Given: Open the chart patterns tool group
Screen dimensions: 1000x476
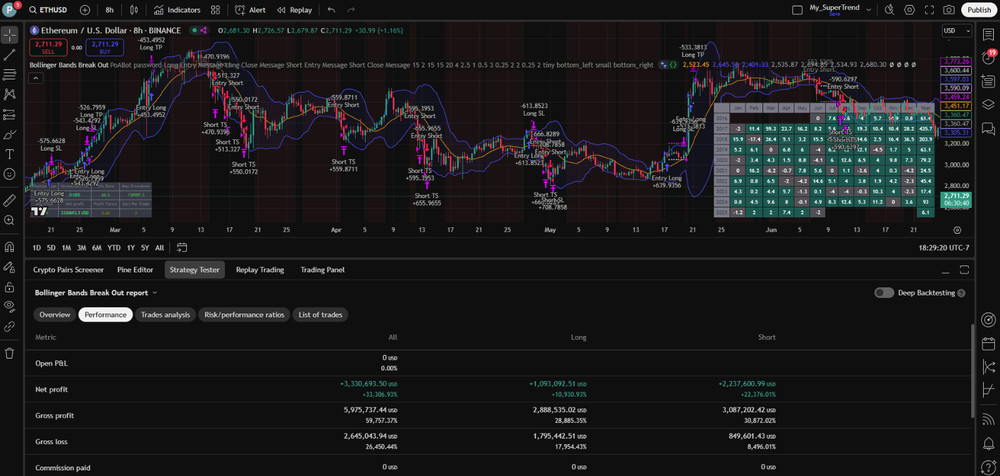Looking at the screenshot, I should 10,94.
